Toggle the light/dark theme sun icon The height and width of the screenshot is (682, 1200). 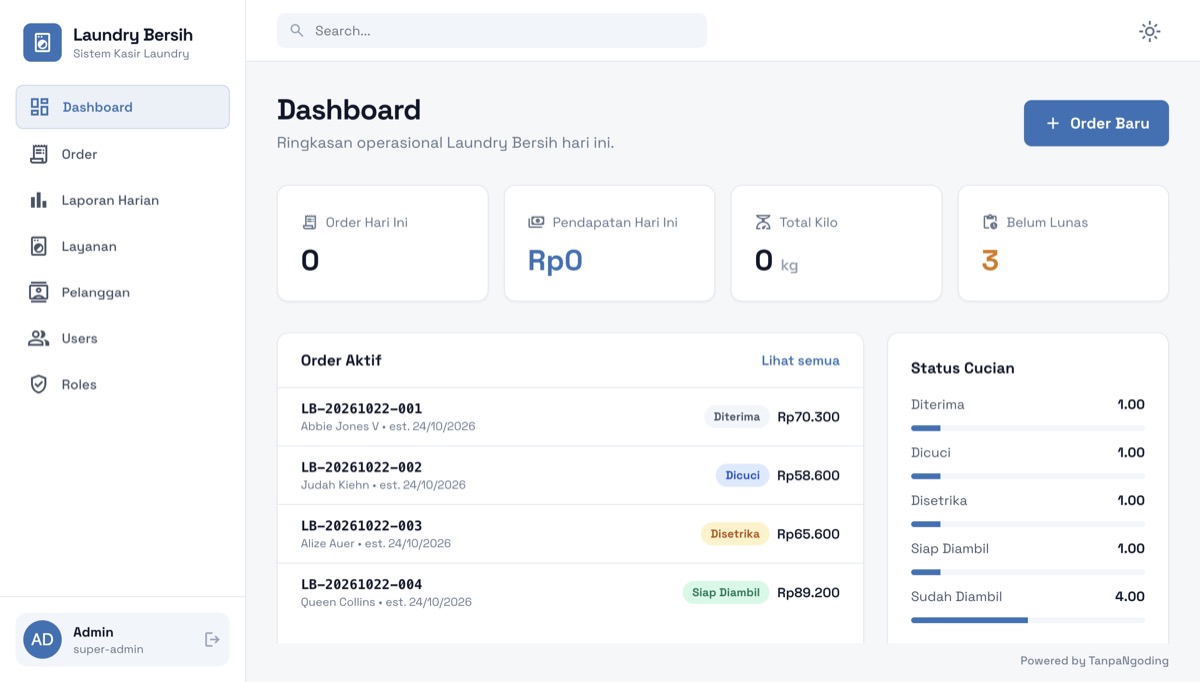coord(1150,31)
